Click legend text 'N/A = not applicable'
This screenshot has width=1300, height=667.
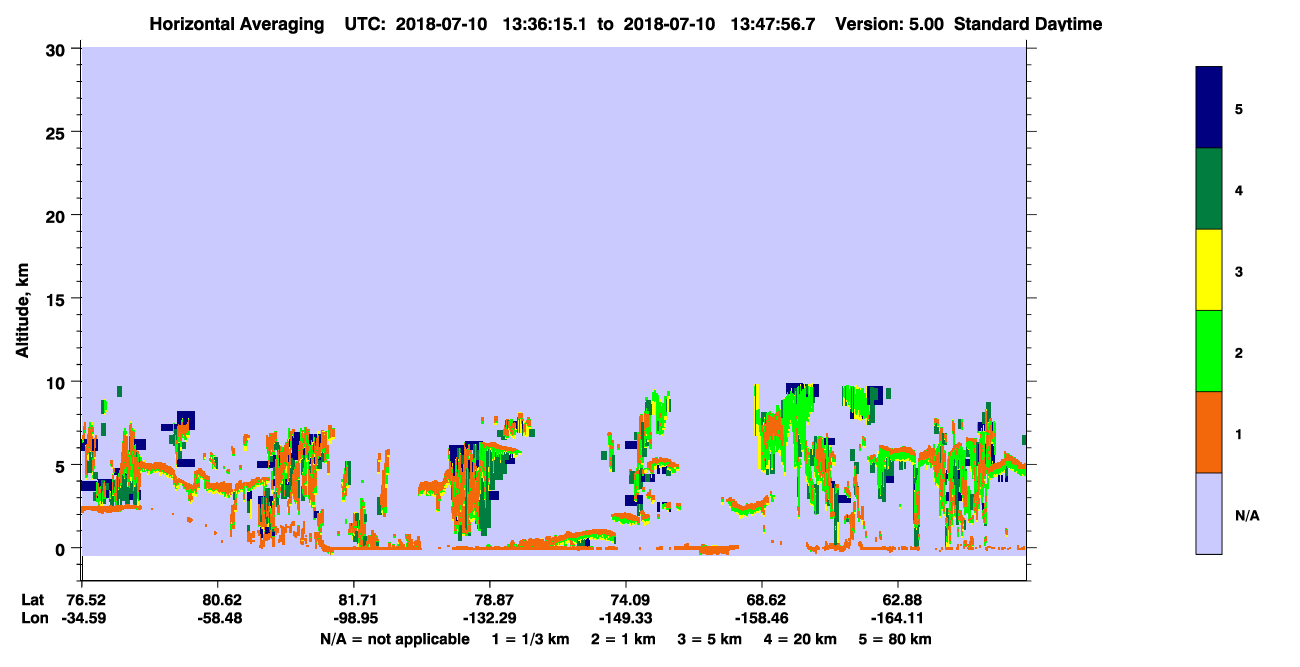coord(394,639)
